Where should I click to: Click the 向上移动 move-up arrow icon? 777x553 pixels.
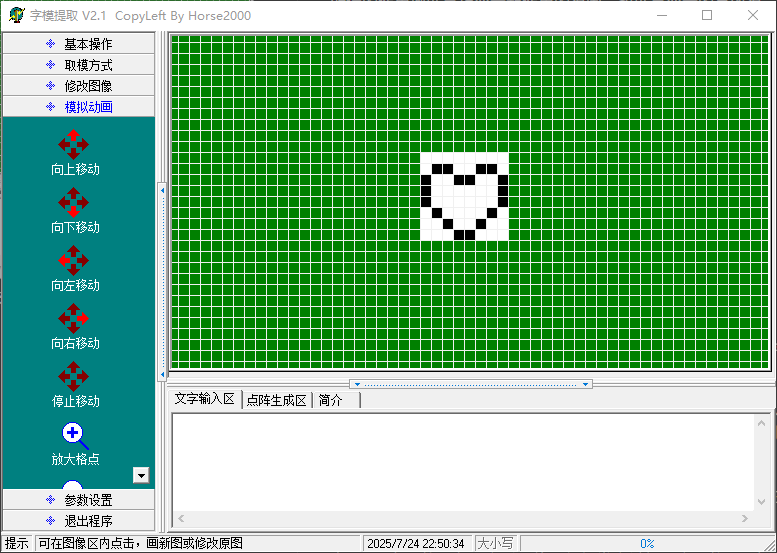pyautogui.click(x=73, y=145)
